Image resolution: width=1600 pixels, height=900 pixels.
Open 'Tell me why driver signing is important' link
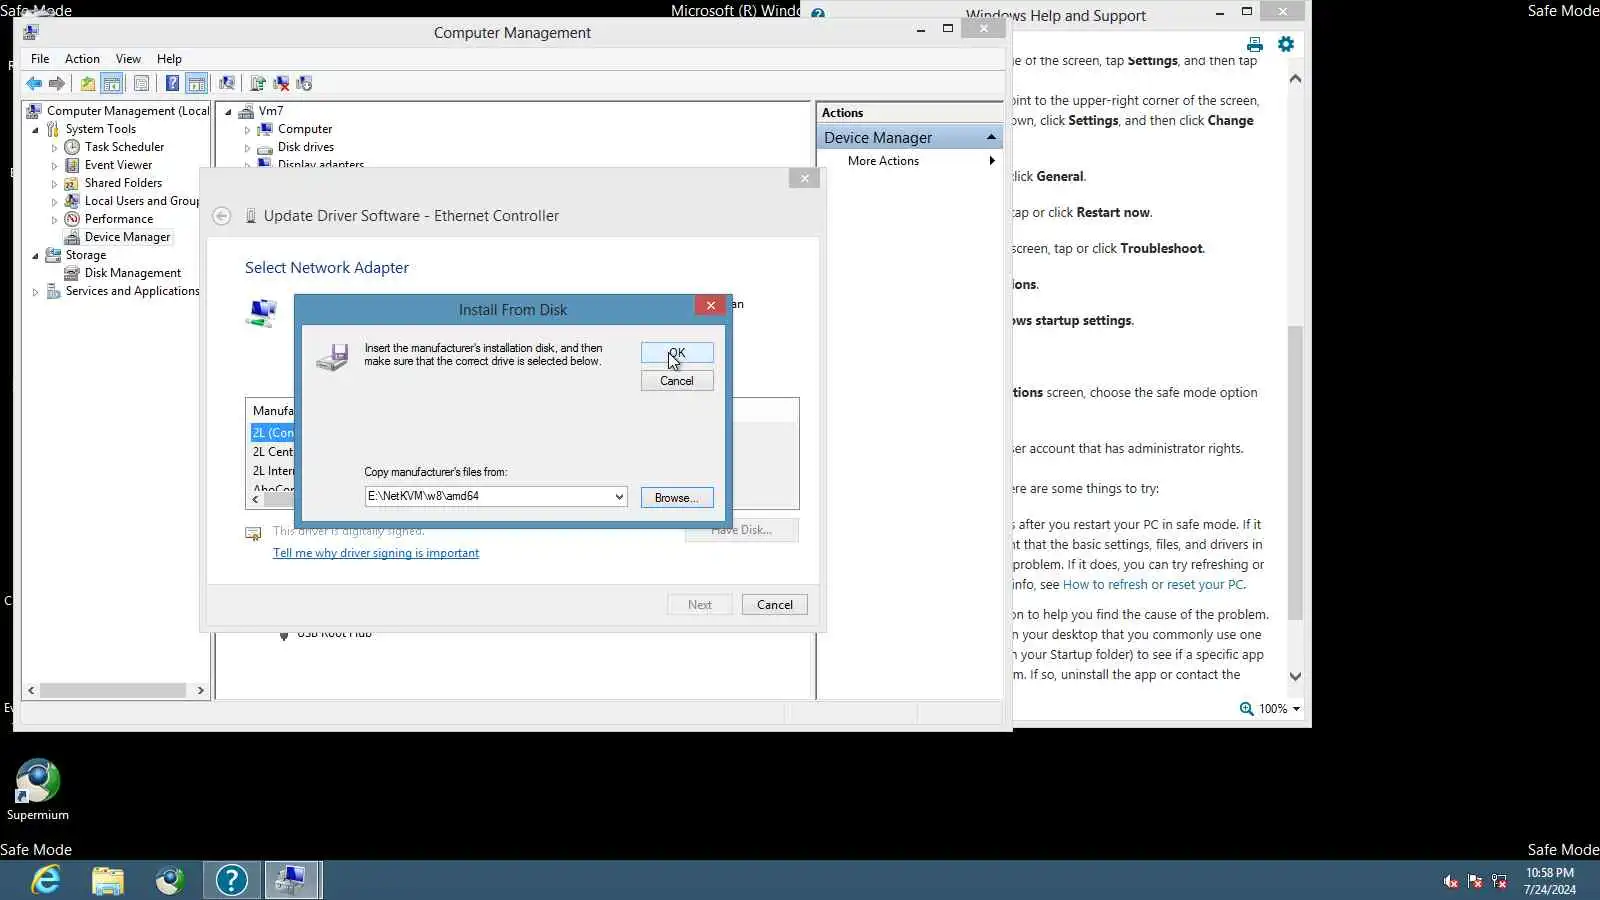point(376,553)
